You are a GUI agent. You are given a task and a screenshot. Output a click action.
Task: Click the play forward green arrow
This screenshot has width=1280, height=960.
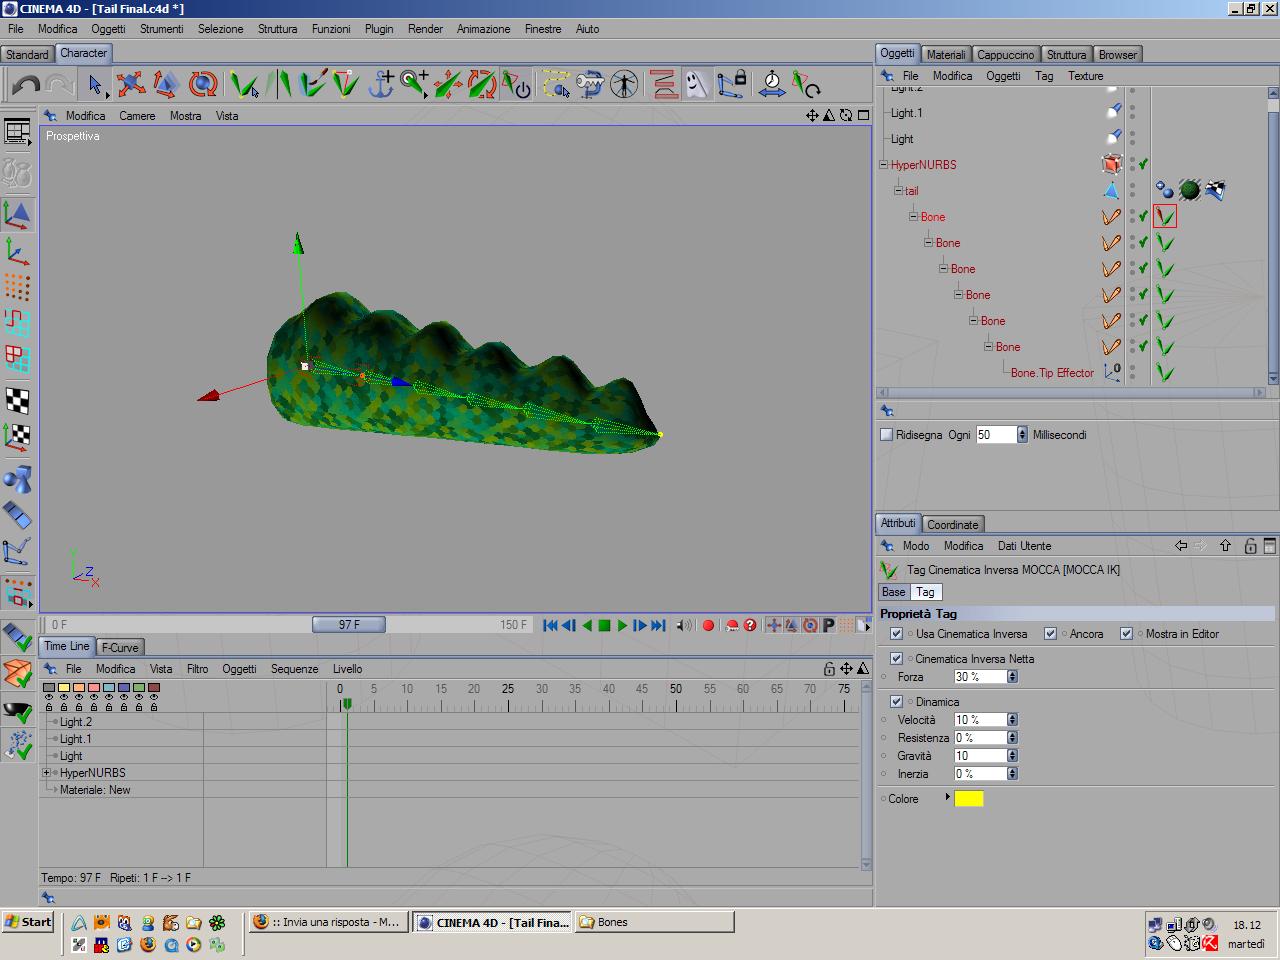point(622,625)
